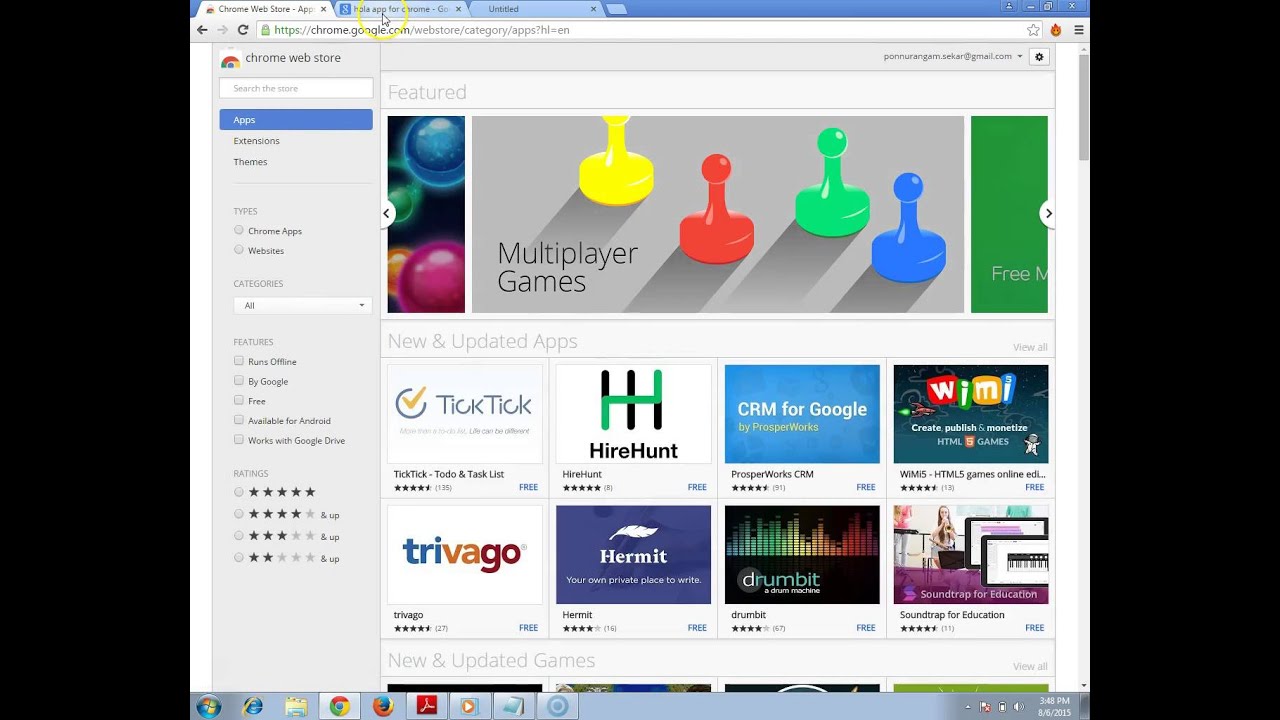Show hidden system tray icons arrow

point(968,707)
